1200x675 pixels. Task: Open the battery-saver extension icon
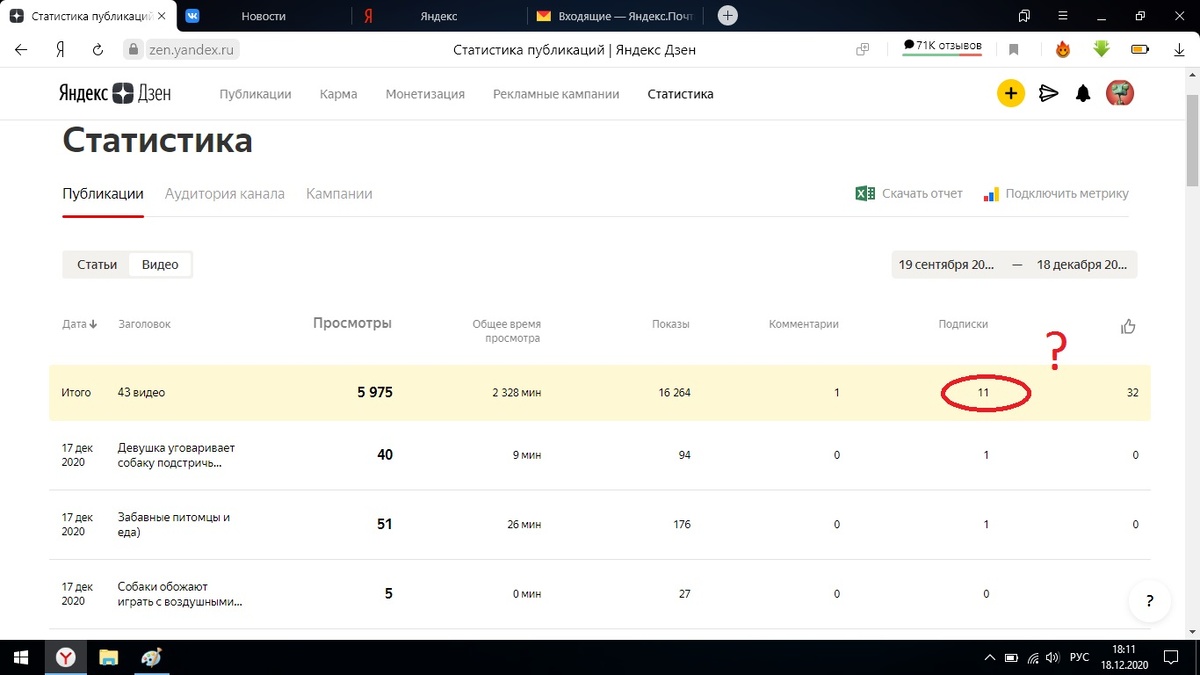pyautogui.click(x=1139, y=48)
